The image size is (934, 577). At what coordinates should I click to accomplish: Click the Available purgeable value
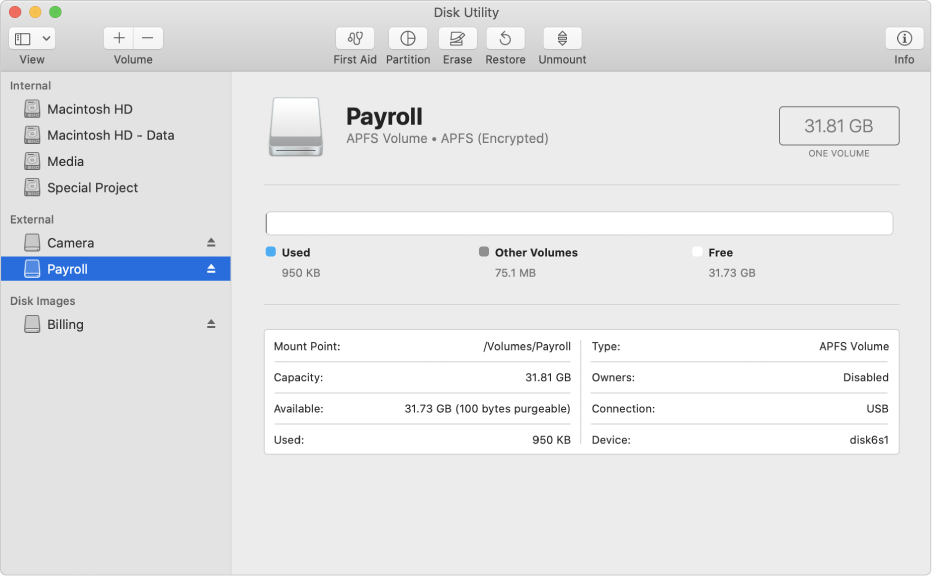[x=487, y=409]
